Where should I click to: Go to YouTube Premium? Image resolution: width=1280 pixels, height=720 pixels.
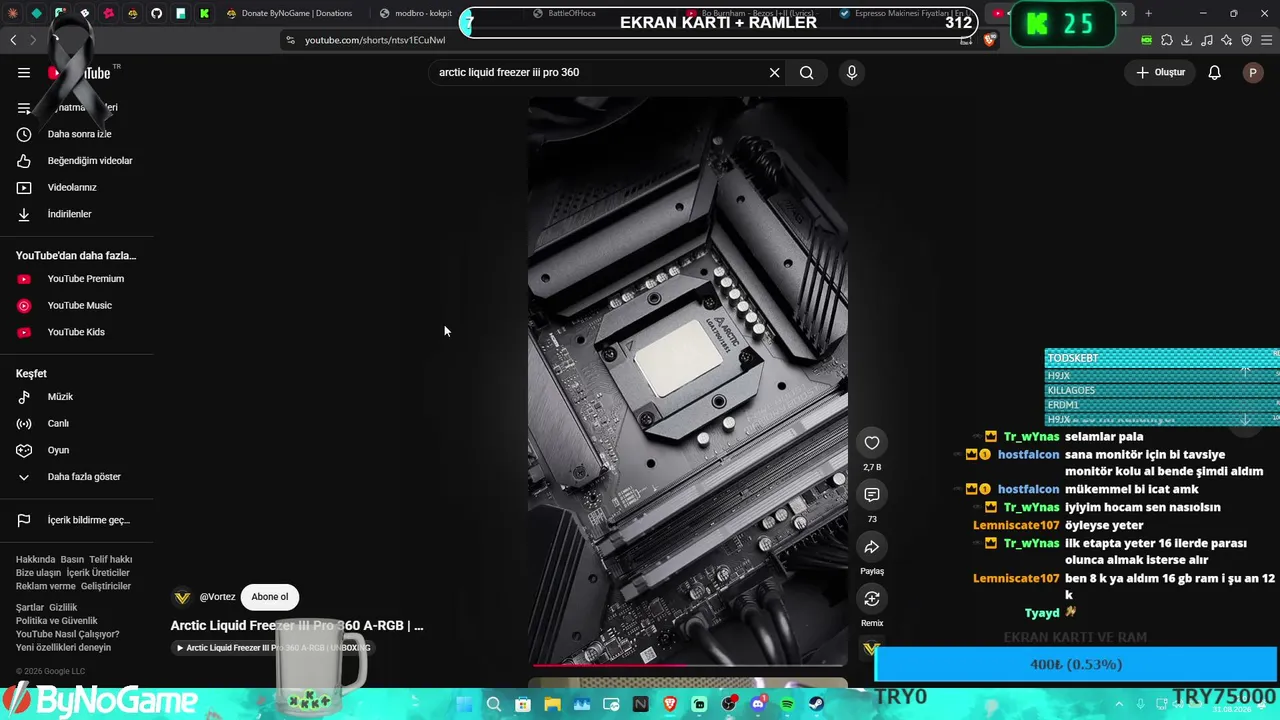[x=79, y=279]
